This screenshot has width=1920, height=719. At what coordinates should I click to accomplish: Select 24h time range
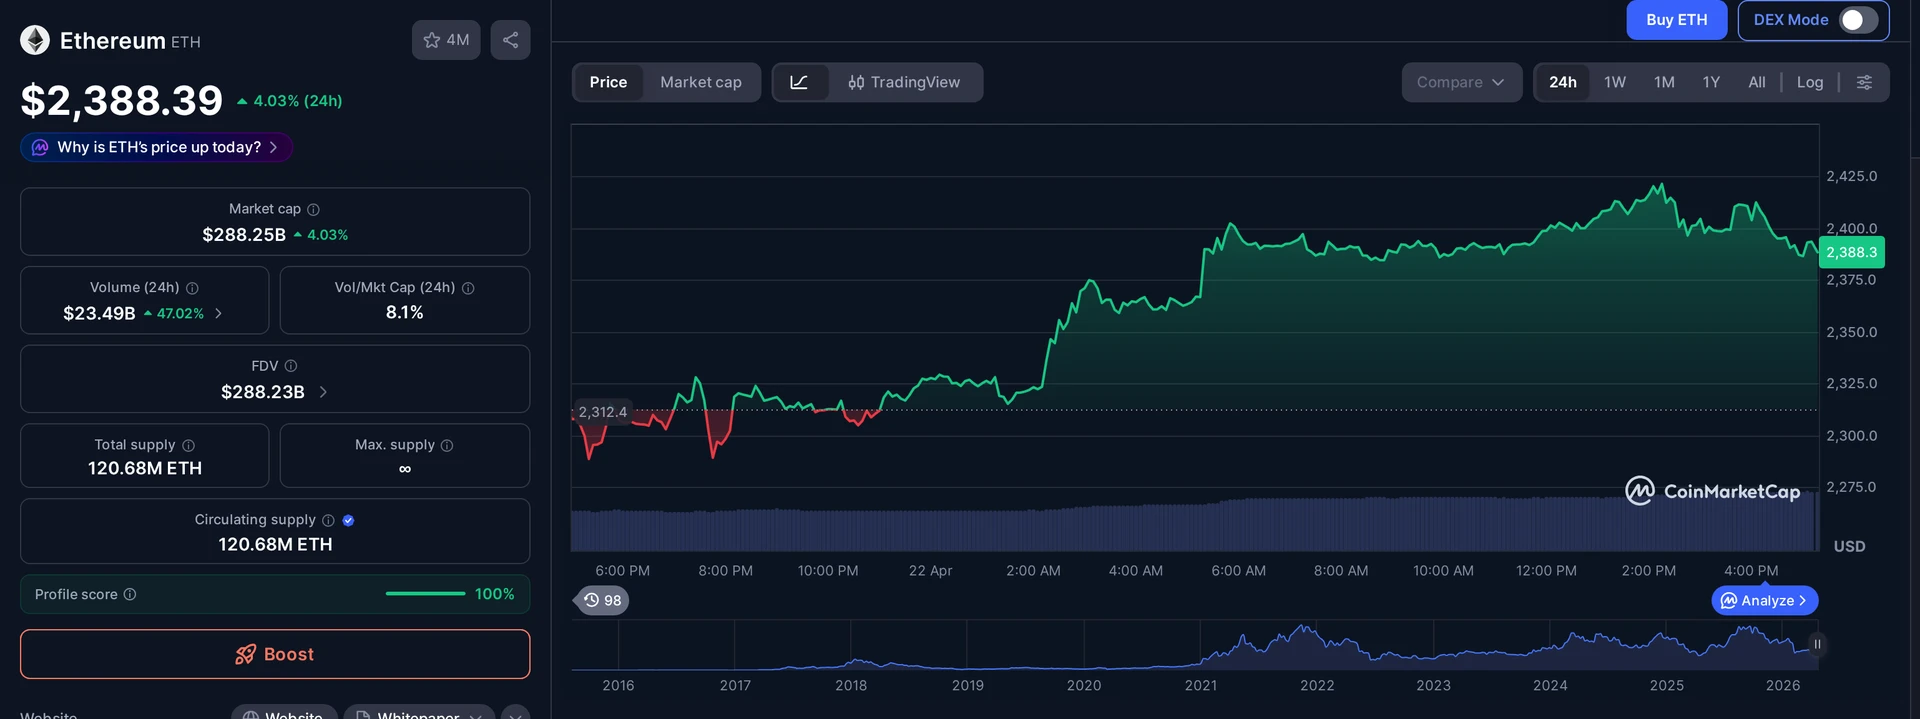pyautogui.click(x=1563, y=82)
